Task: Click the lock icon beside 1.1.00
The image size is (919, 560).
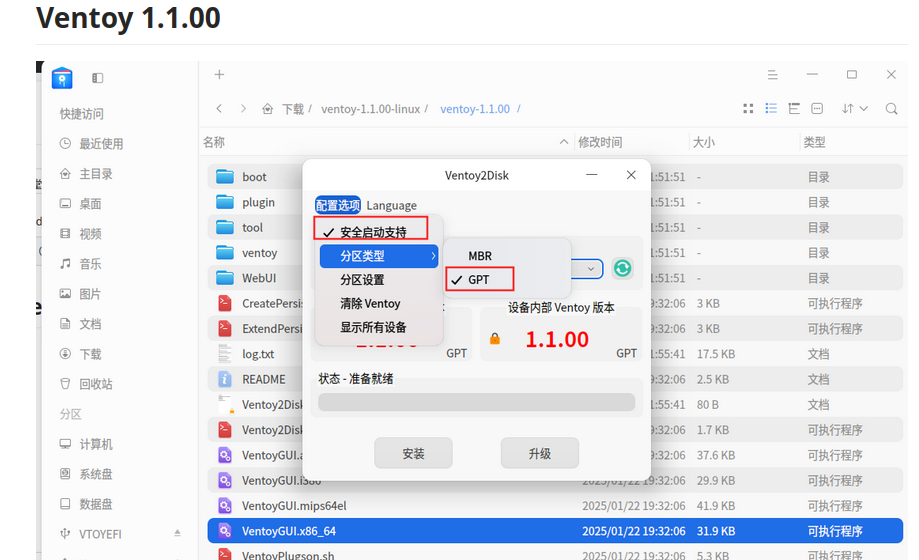Action: coord(495,338)
